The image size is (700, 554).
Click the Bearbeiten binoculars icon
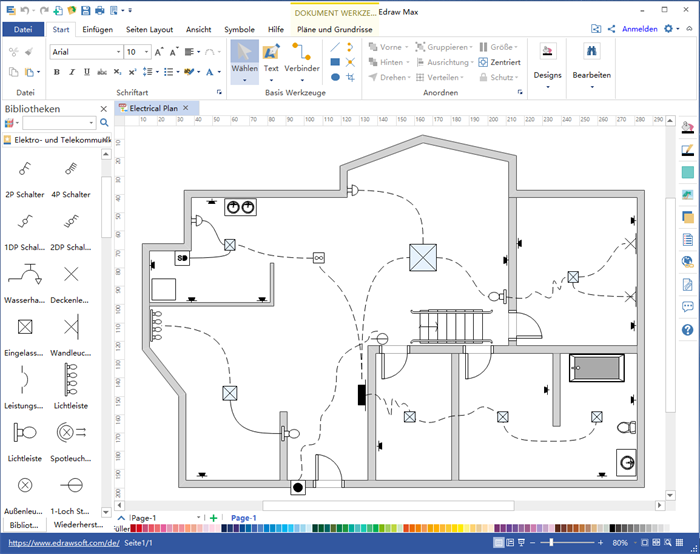pos(592,57)
